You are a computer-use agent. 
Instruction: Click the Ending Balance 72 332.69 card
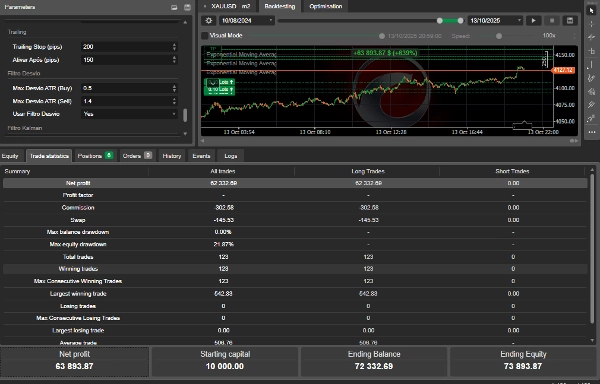pos(374,361)
